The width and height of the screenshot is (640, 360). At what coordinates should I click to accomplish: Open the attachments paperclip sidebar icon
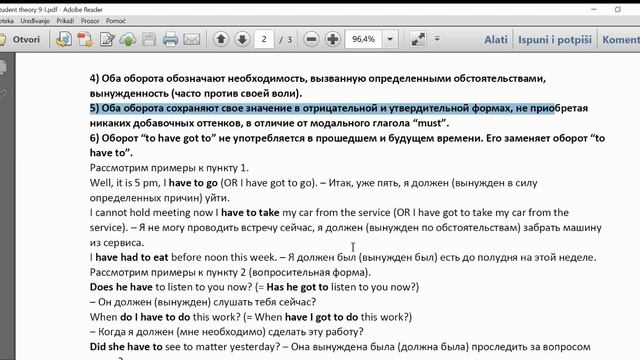coord(3,97)
